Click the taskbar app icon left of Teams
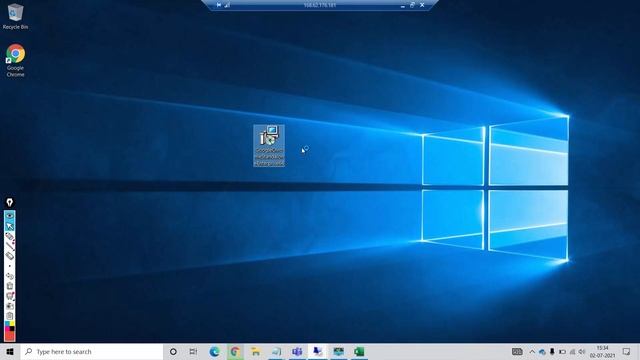This screenshot has height=360, width=640. (276, 351)
